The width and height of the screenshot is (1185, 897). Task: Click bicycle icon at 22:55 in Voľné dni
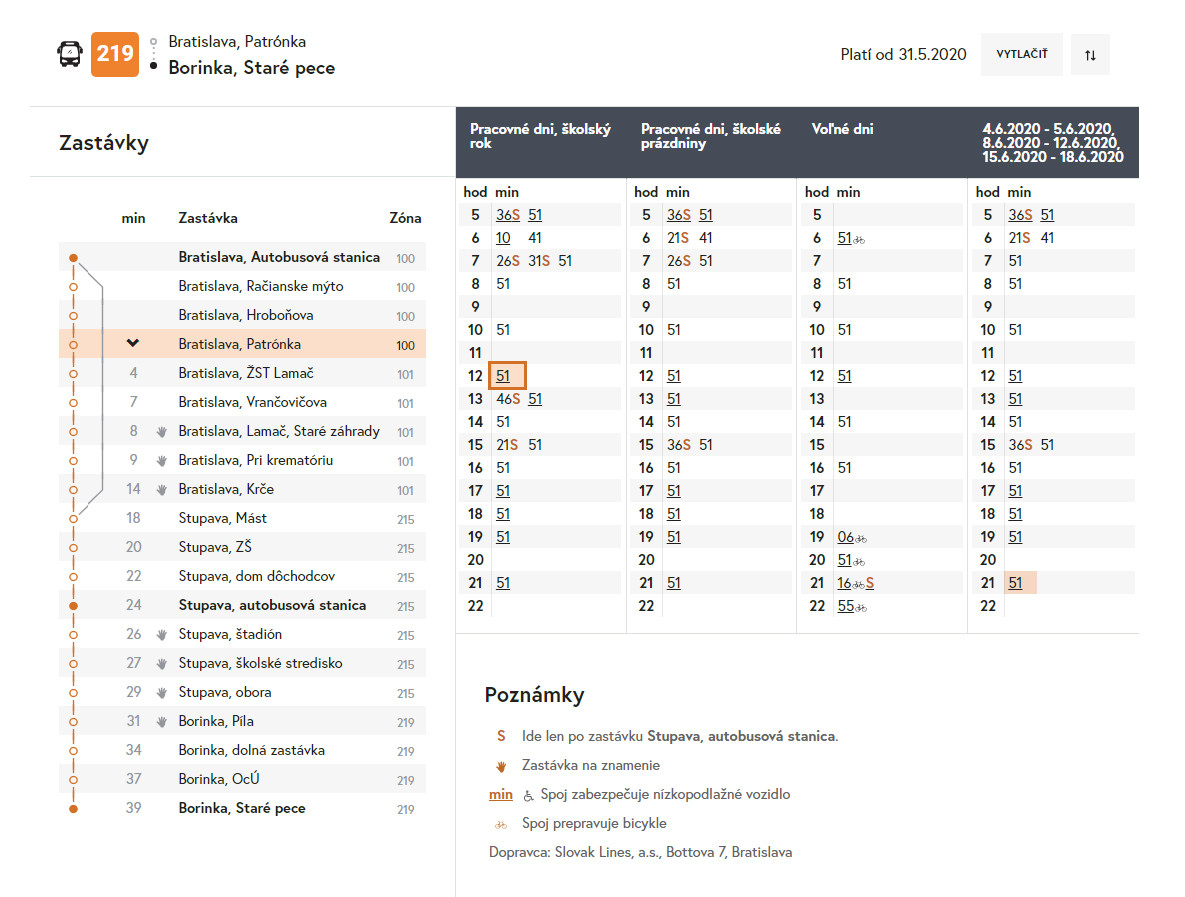click(861, 607)
